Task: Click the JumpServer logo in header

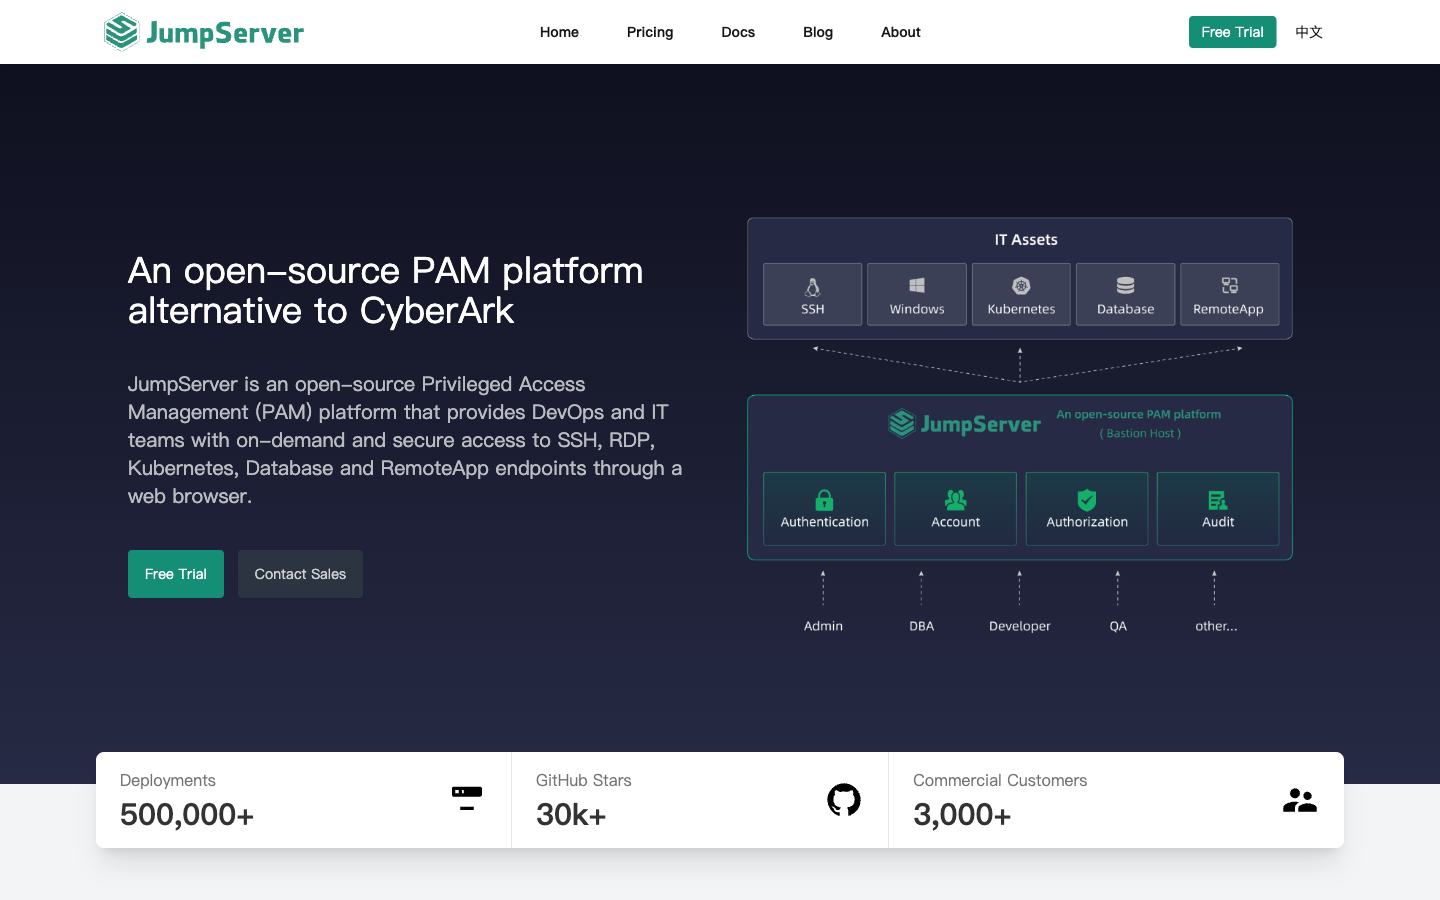Action: click(204, 32)
